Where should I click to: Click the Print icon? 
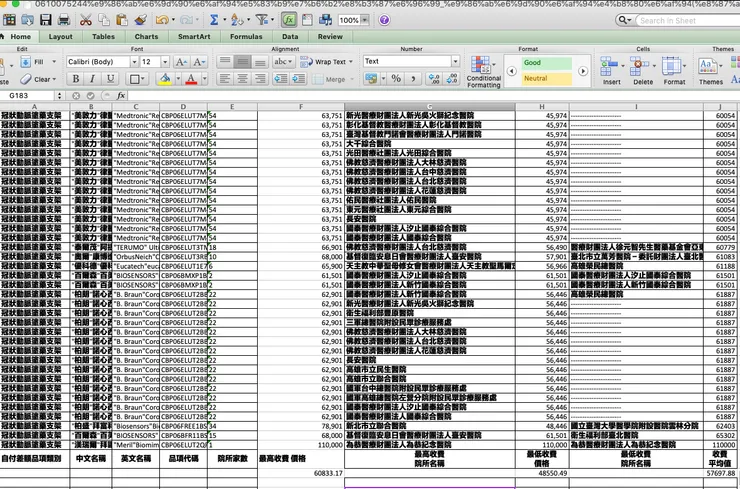pyautogui.click(x=64, y=20)
